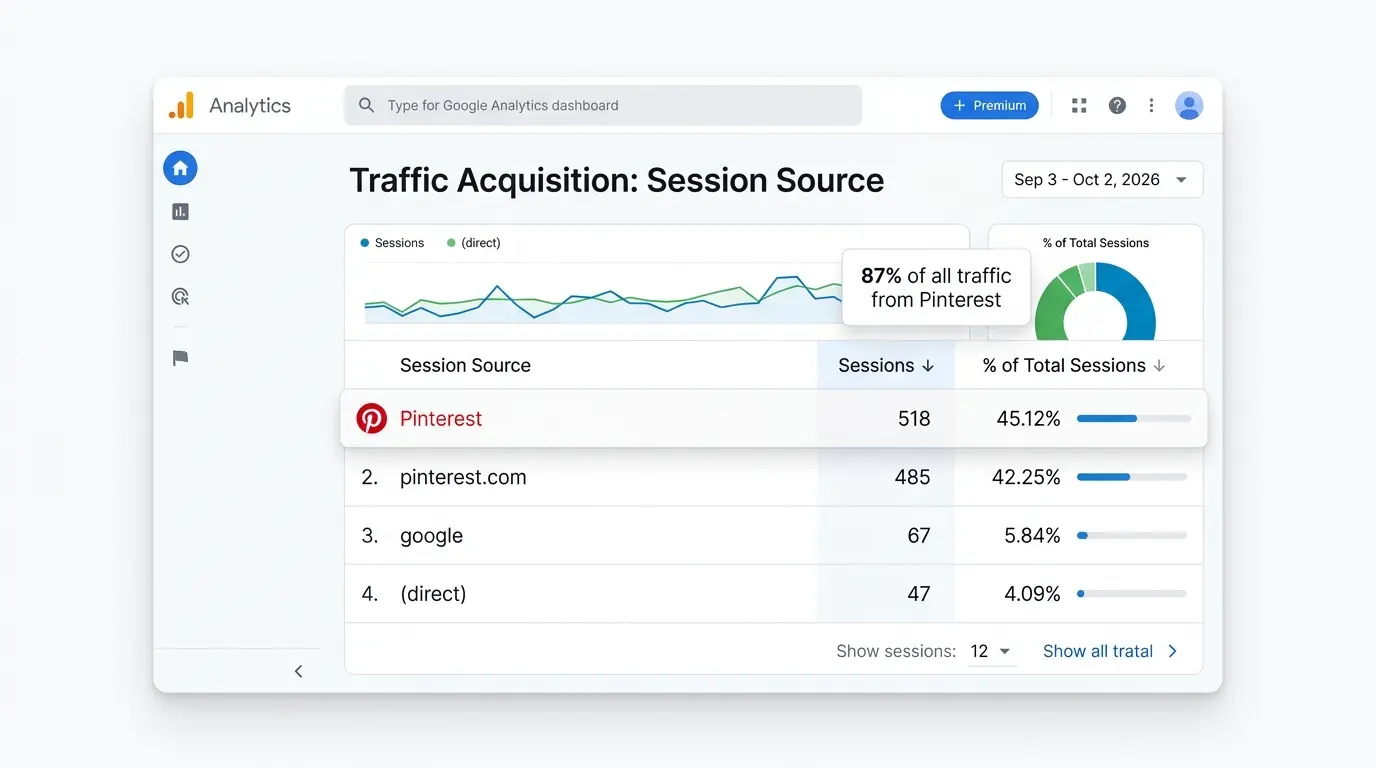Image resolution: width=1376 pixels, height=768 pixels.
Task: Click the Show all tratal link
Action: coord(1110,651)
